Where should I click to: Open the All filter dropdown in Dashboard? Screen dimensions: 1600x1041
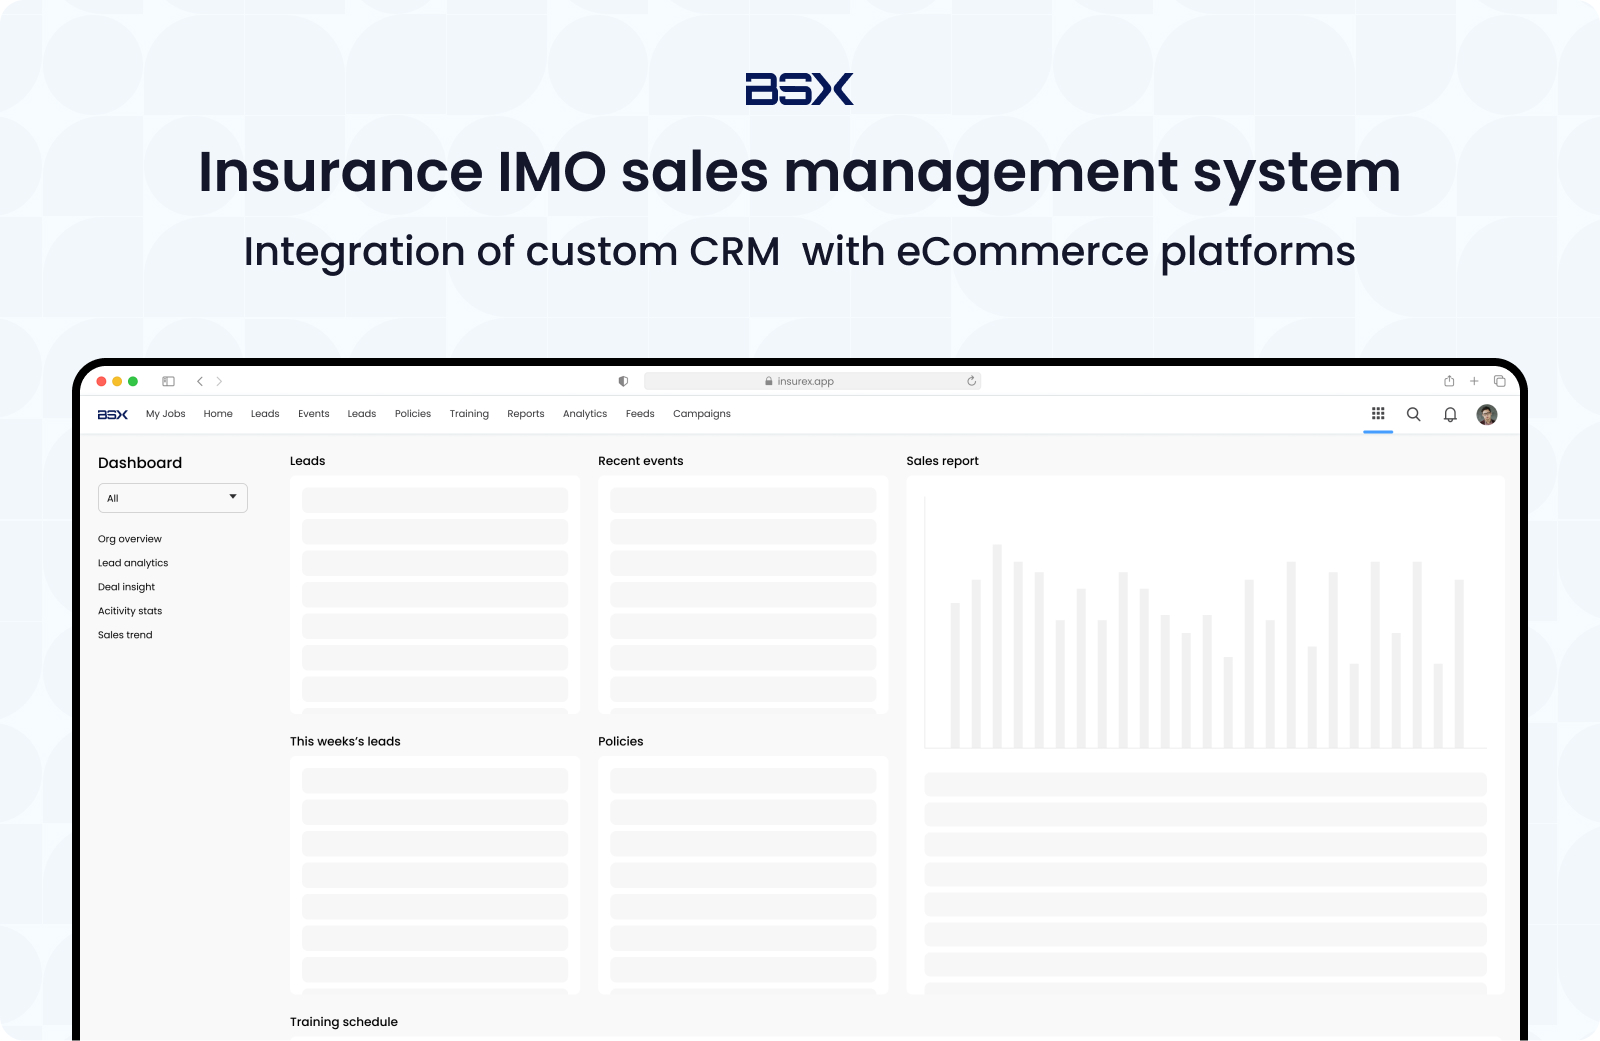coord(173,498)
